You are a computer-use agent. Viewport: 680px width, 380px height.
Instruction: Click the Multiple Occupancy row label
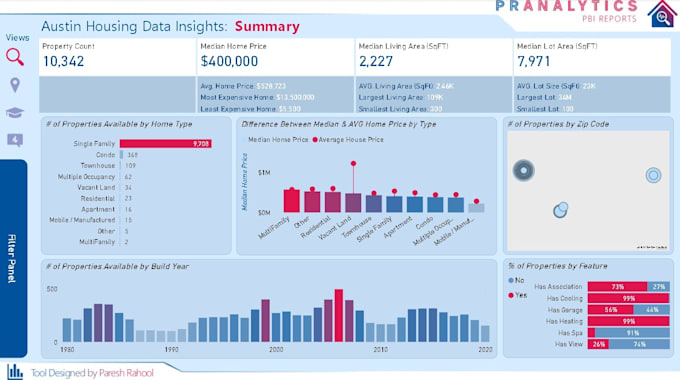click(x=86, y=177)
